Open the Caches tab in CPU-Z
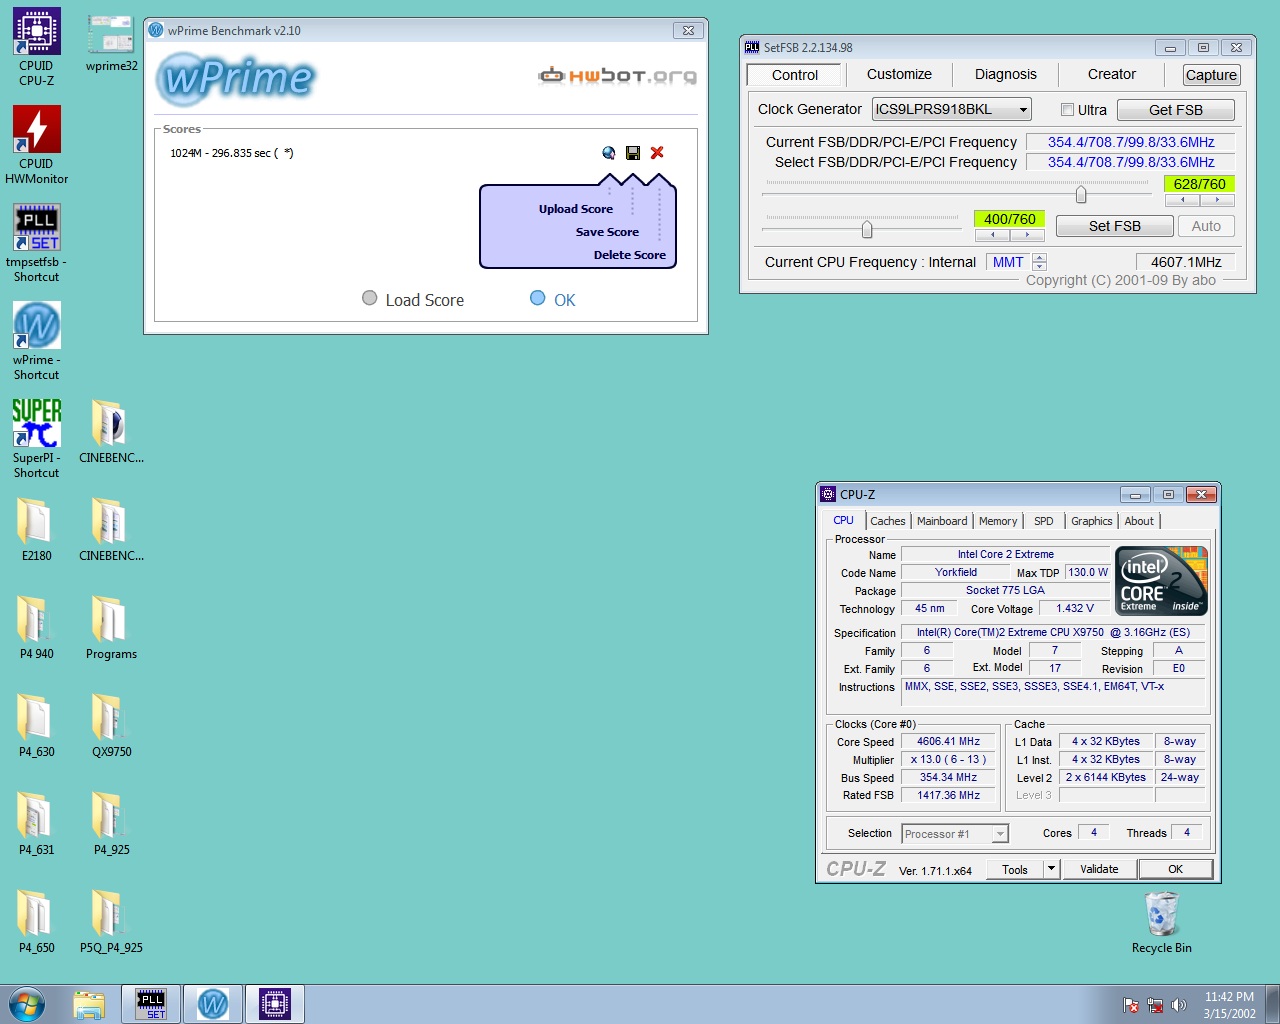 pos(887,521)
